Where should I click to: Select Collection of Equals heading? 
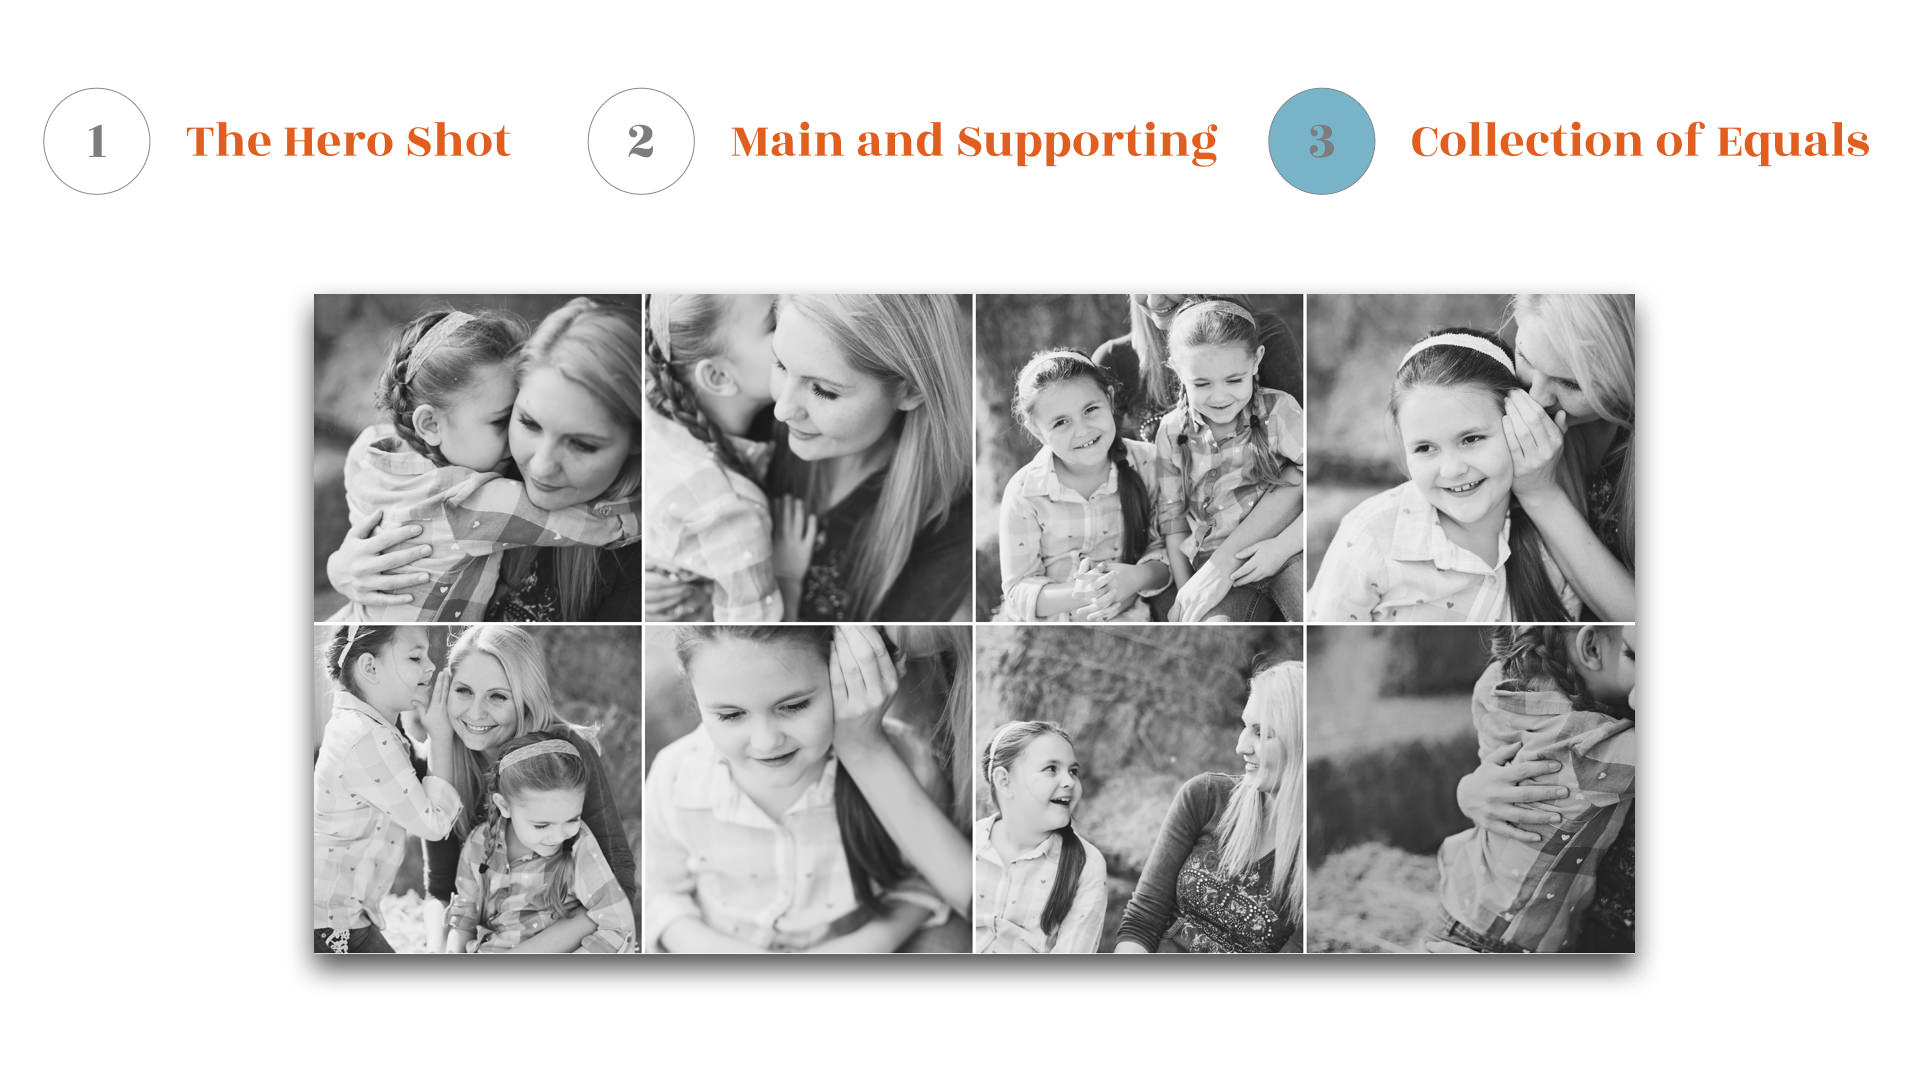tap(1640, 141)
